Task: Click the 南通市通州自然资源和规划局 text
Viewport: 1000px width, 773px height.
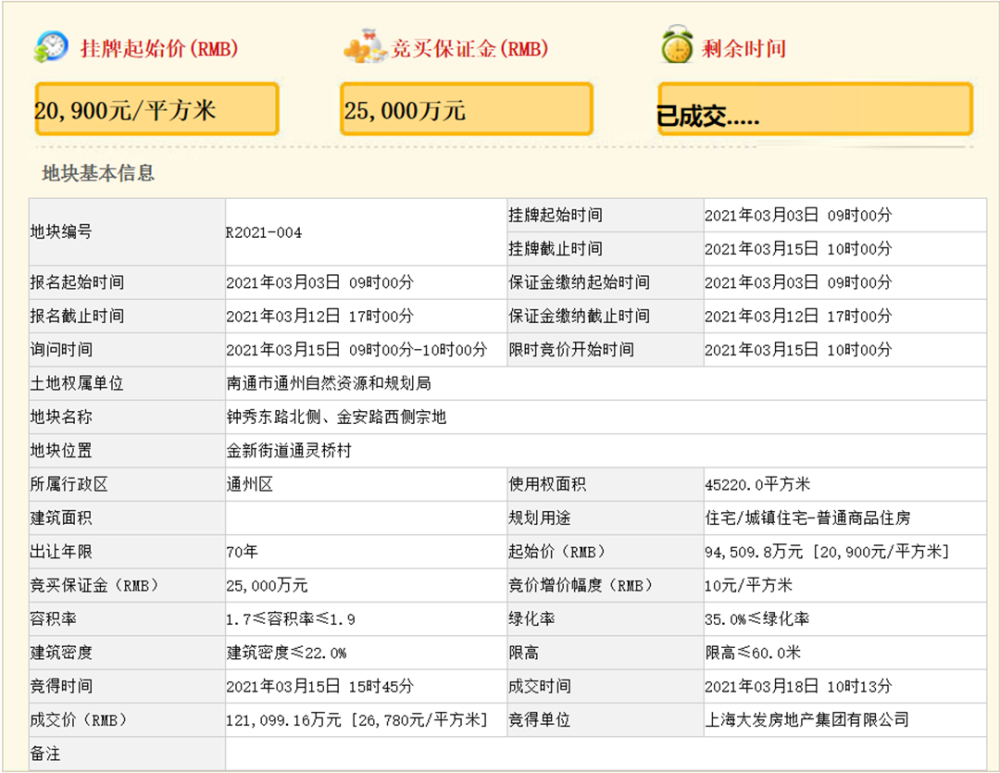Action: (x=329, y=383)
